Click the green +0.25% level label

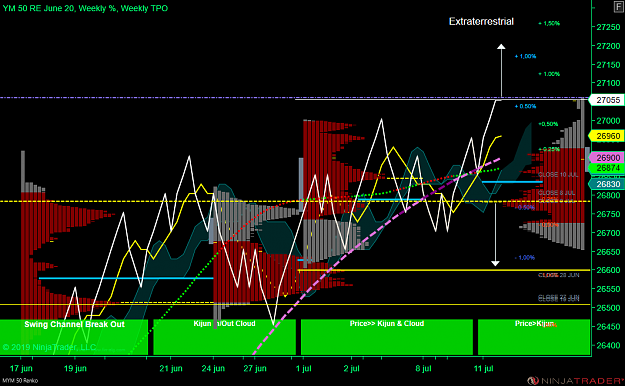click(x=549, y=149)
